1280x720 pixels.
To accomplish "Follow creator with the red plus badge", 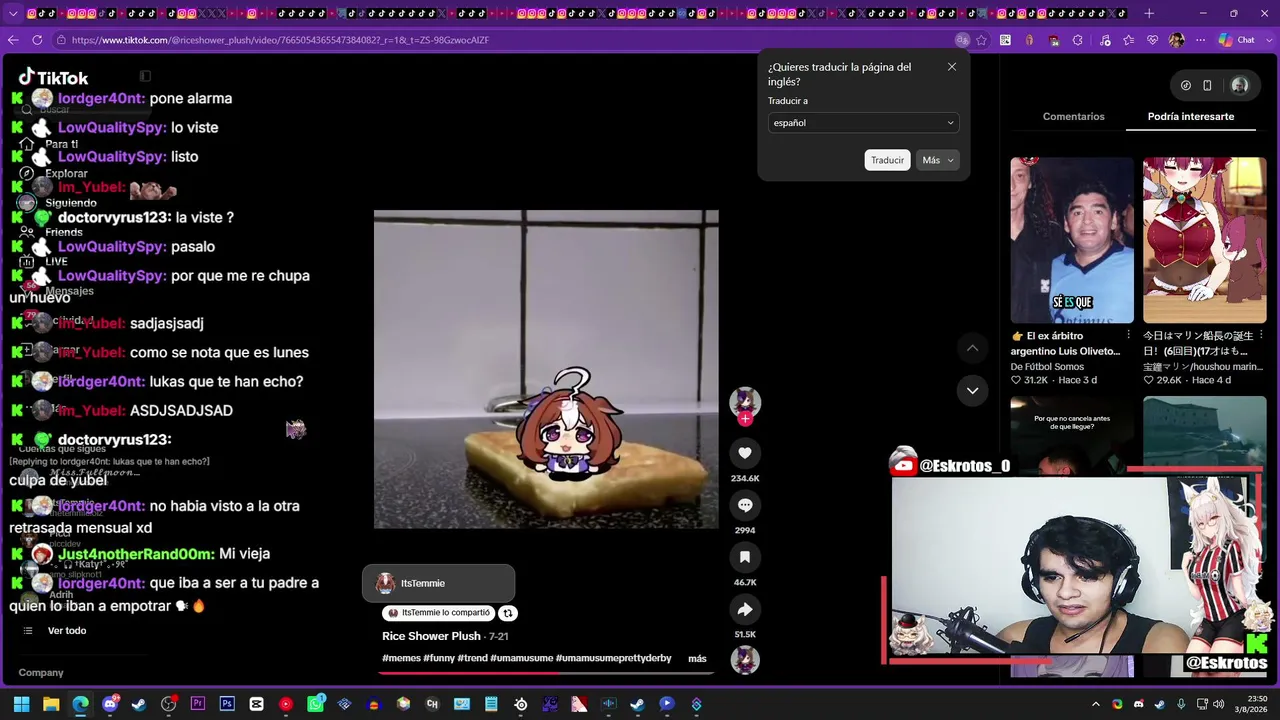I will (x=745, y=419).
